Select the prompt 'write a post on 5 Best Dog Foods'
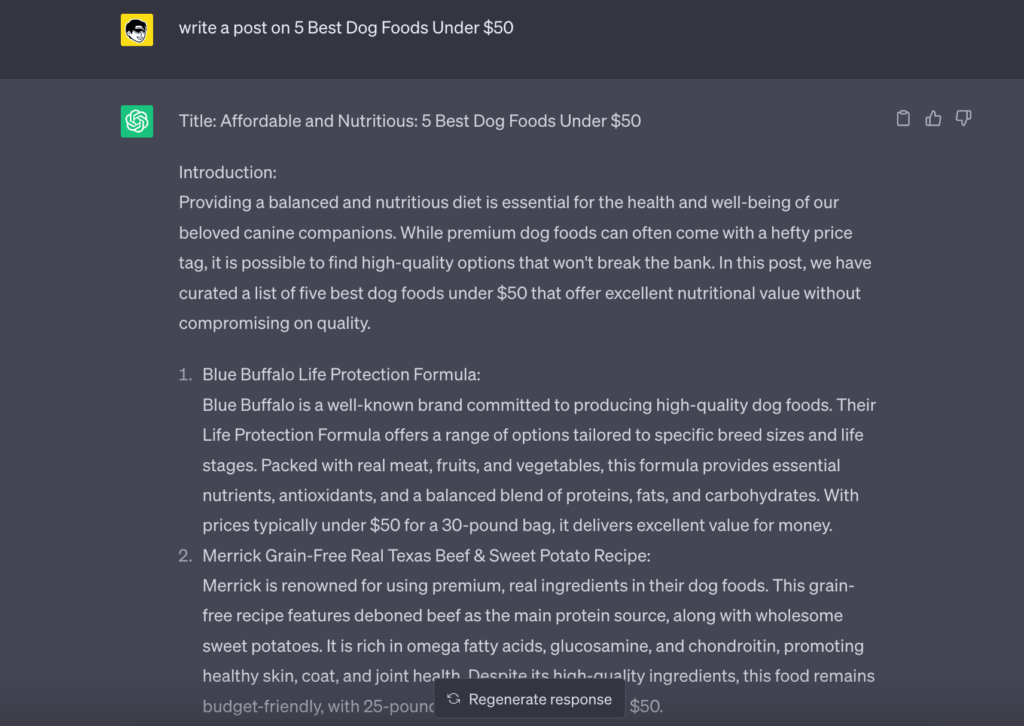 (346, 27)
